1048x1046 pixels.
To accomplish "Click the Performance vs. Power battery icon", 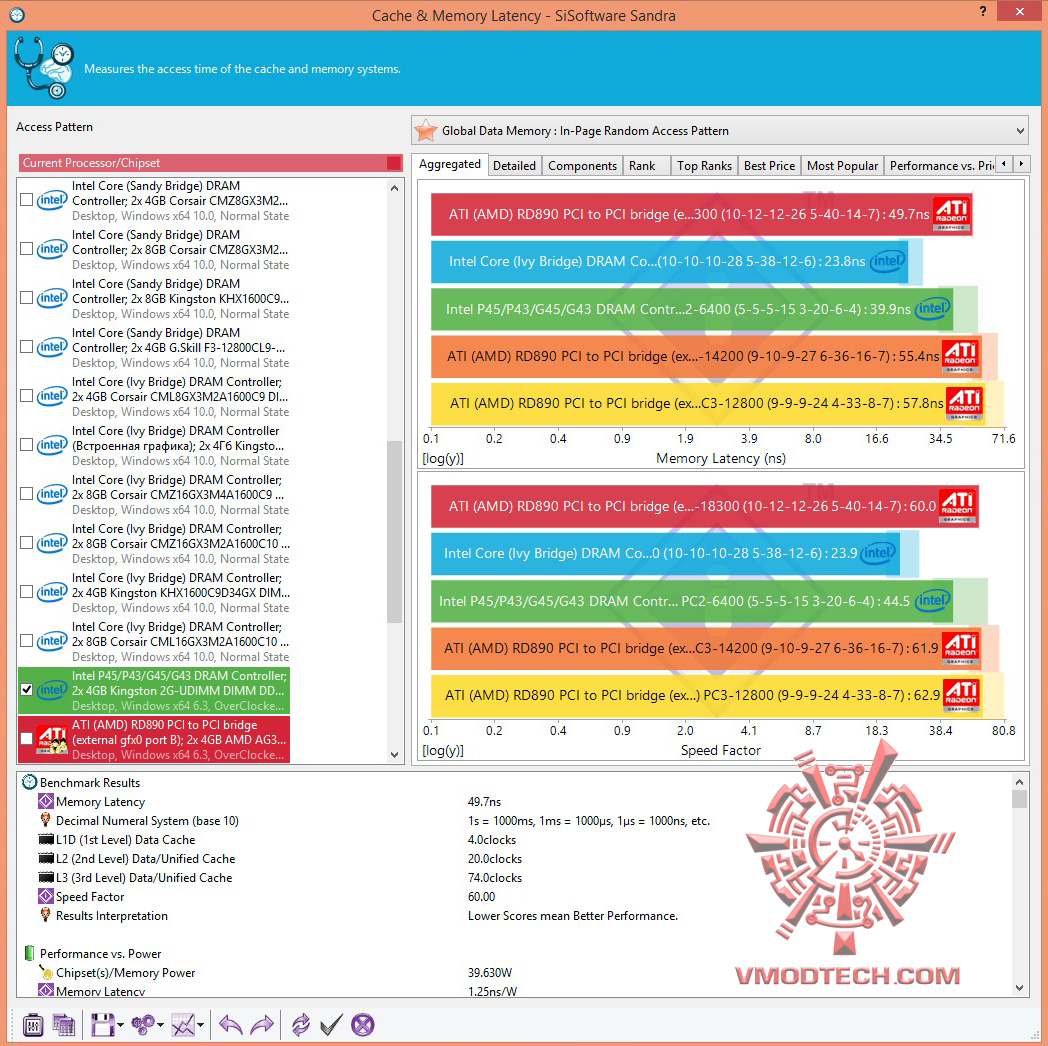I will click(29, 953).
